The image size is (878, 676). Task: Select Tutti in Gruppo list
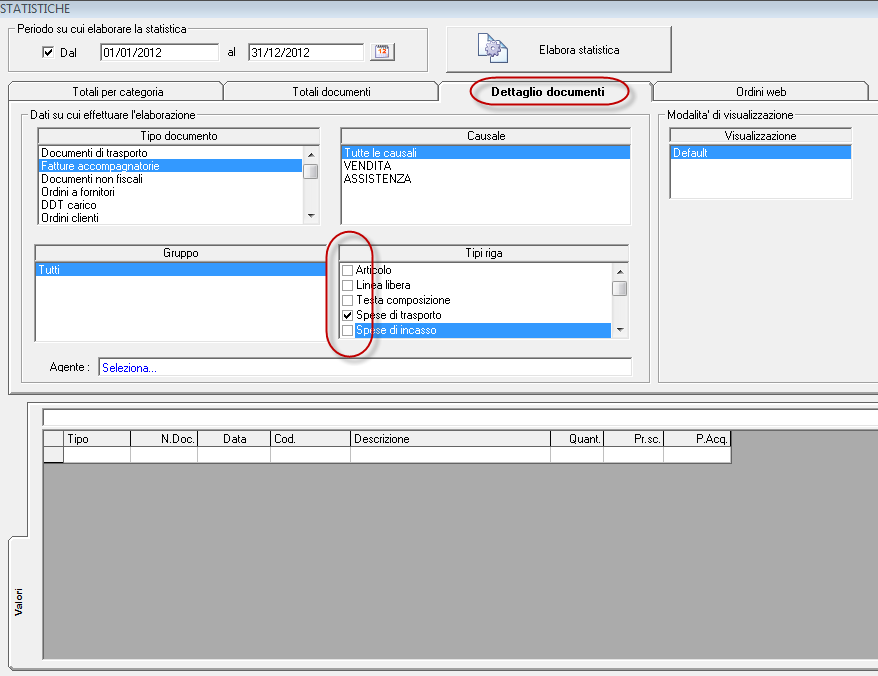180,269
